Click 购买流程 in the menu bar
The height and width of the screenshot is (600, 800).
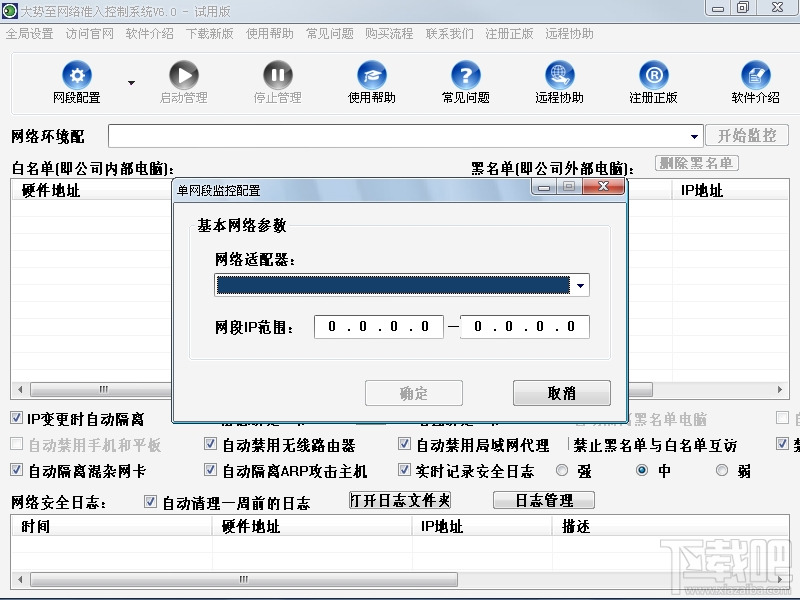pyautogui.click(x=388, y=33)
